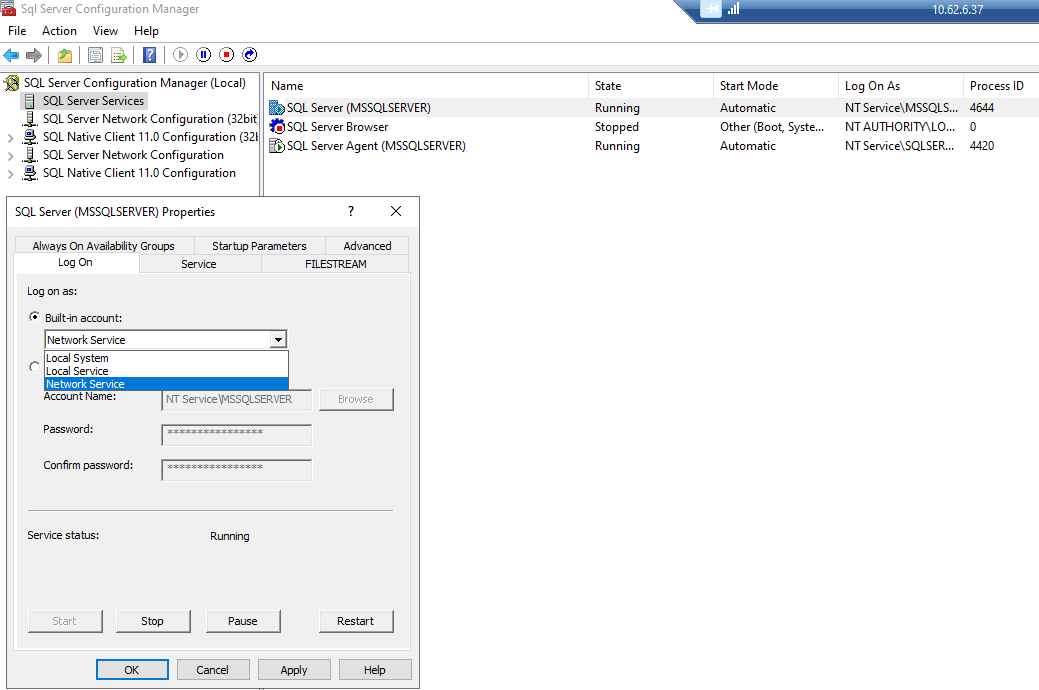Click the Apply button
Image resolution: width=1039 pixels, height=690 pixels.
tap(293, 669)
